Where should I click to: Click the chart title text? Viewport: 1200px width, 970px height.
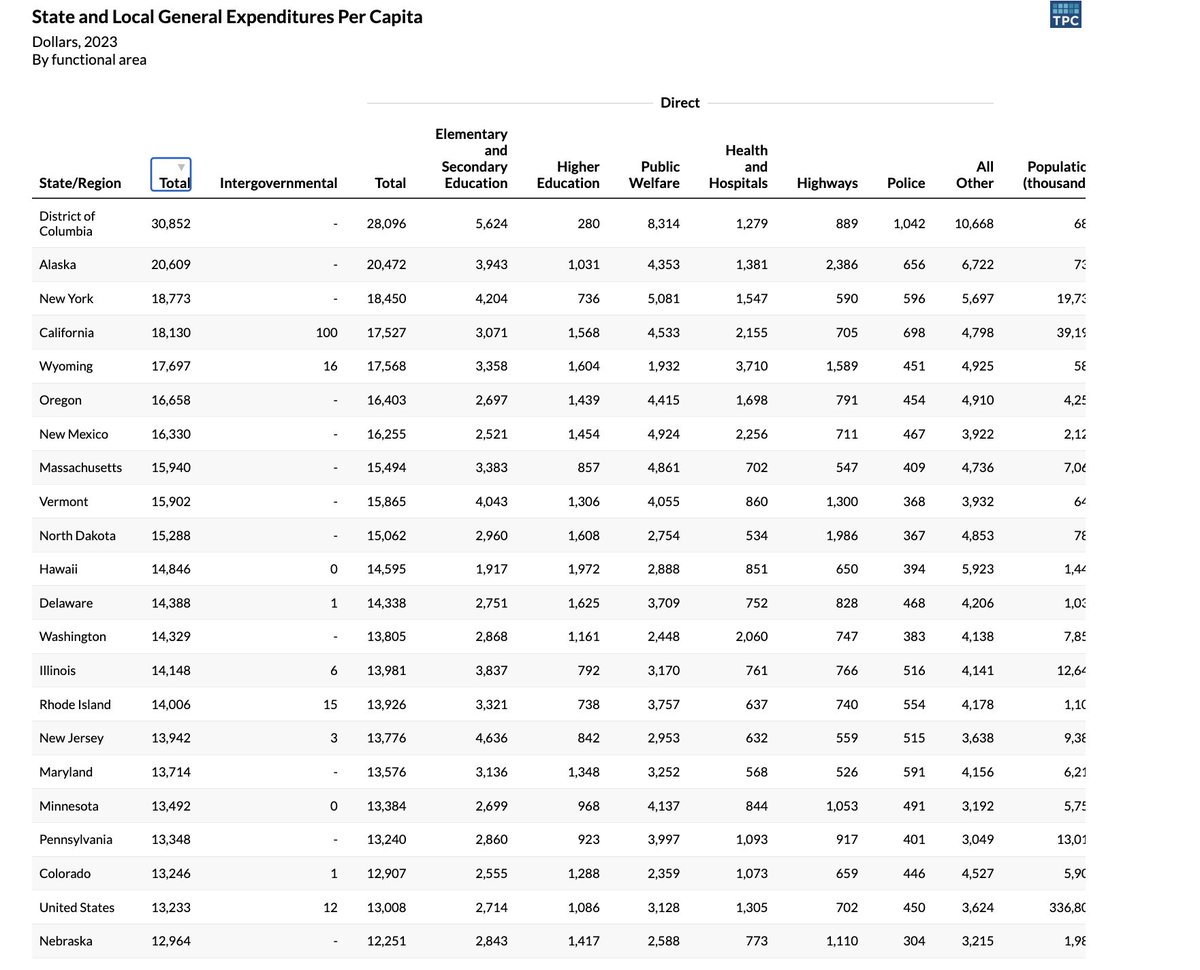point(227,17)
